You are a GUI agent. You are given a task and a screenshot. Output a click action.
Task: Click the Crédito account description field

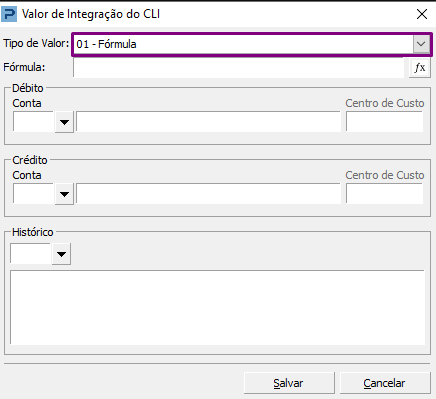coord(208,194)
